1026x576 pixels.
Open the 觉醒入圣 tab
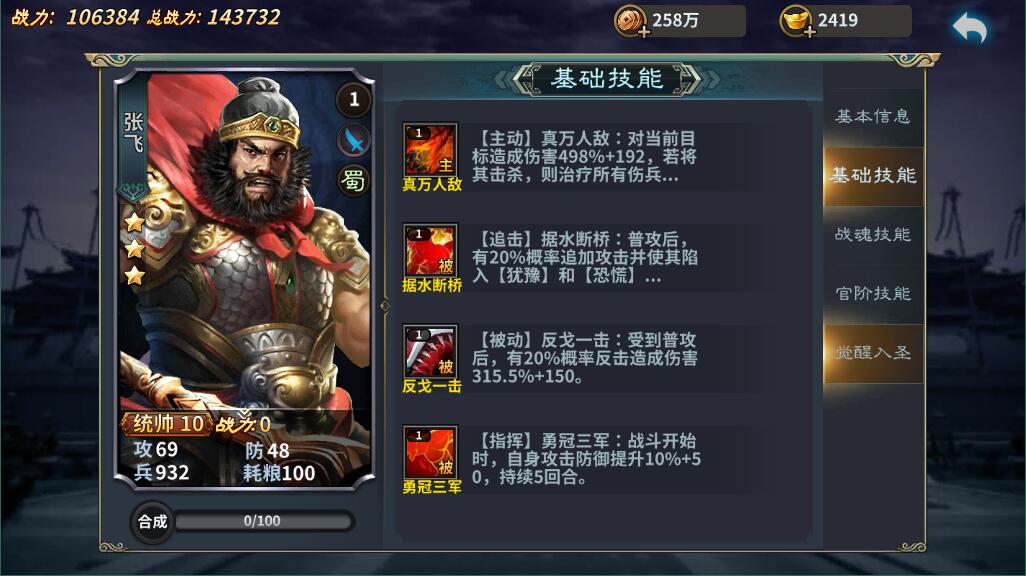(873, 353)
